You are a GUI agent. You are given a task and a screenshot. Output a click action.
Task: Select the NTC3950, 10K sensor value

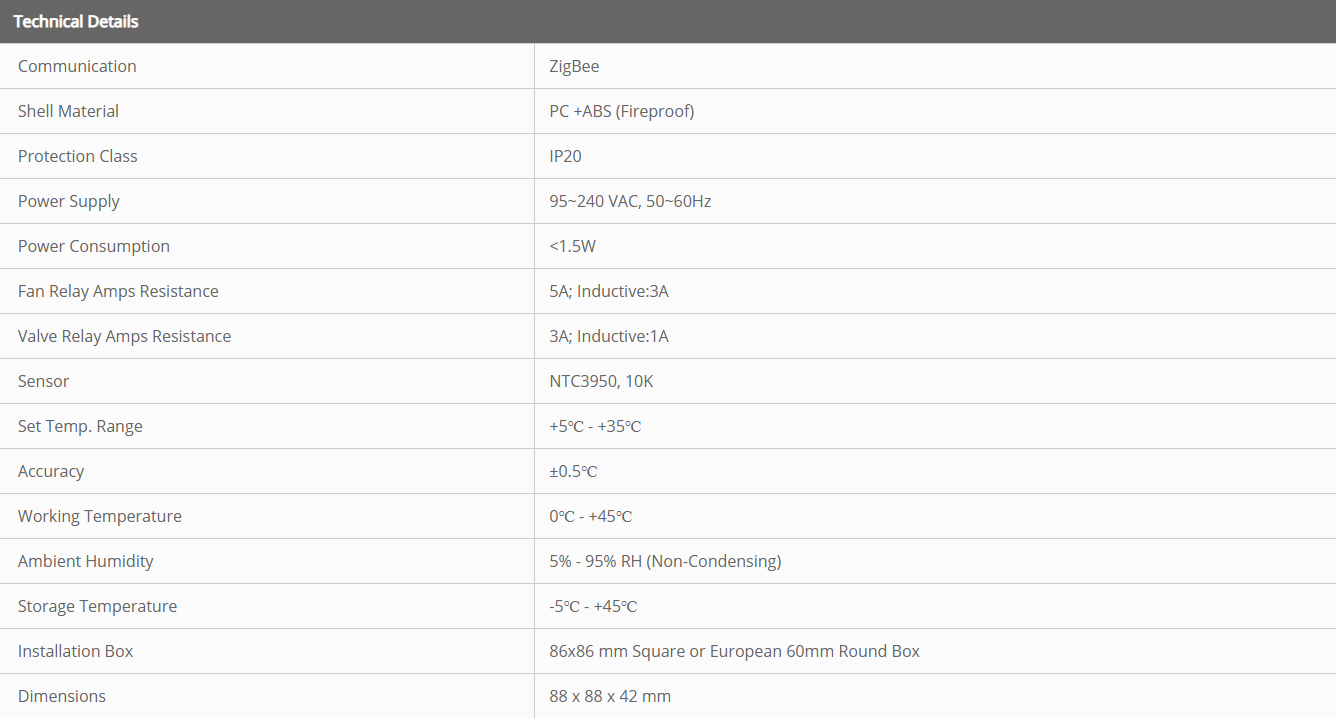tap(601, 381)
